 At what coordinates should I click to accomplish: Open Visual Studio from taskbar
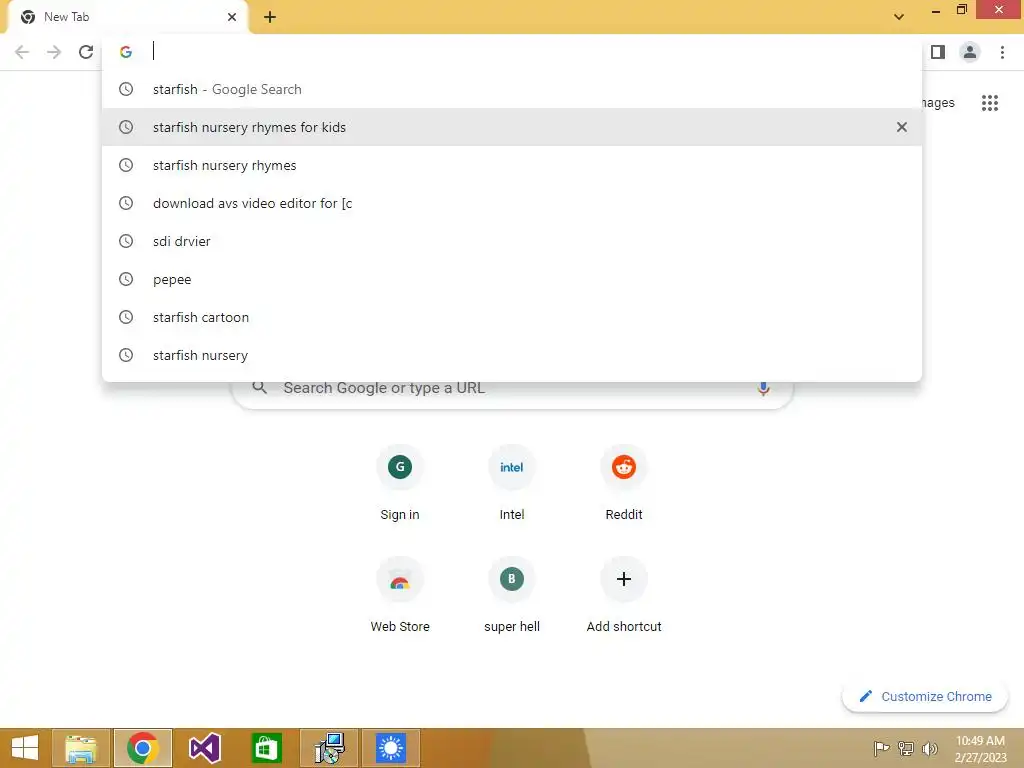pos(204,748)
